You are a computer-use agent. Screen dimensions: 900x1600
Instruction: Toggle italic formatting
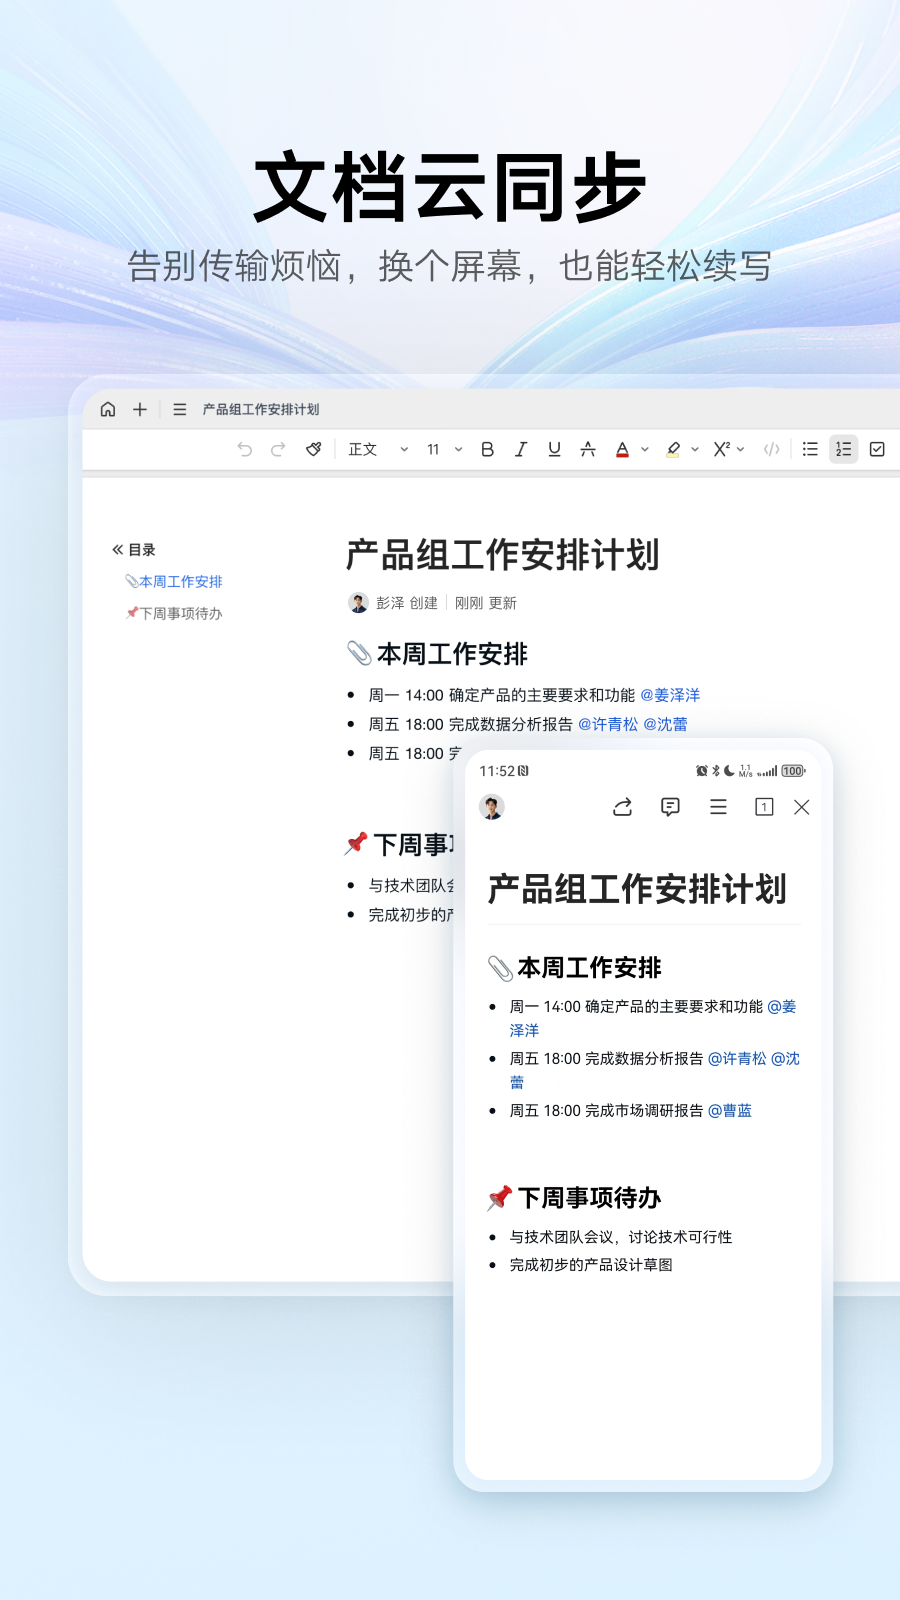(521, 450)
